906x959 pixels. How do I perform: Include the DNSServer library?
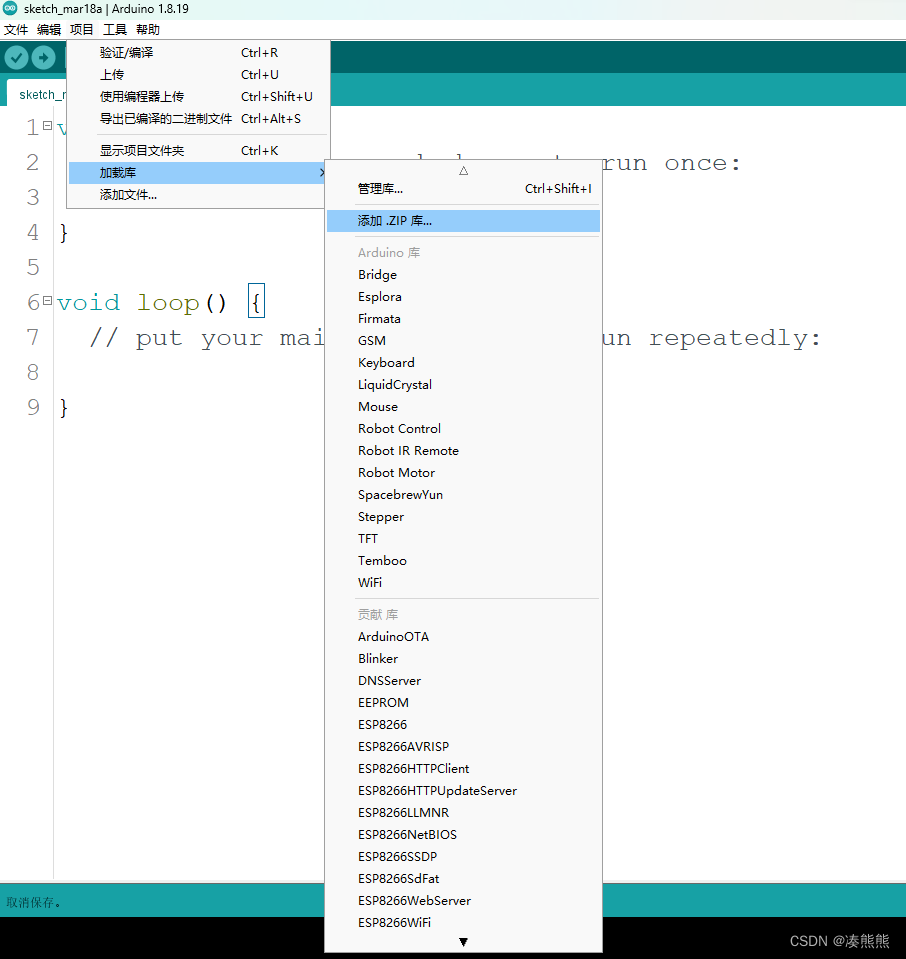[463, 681]
